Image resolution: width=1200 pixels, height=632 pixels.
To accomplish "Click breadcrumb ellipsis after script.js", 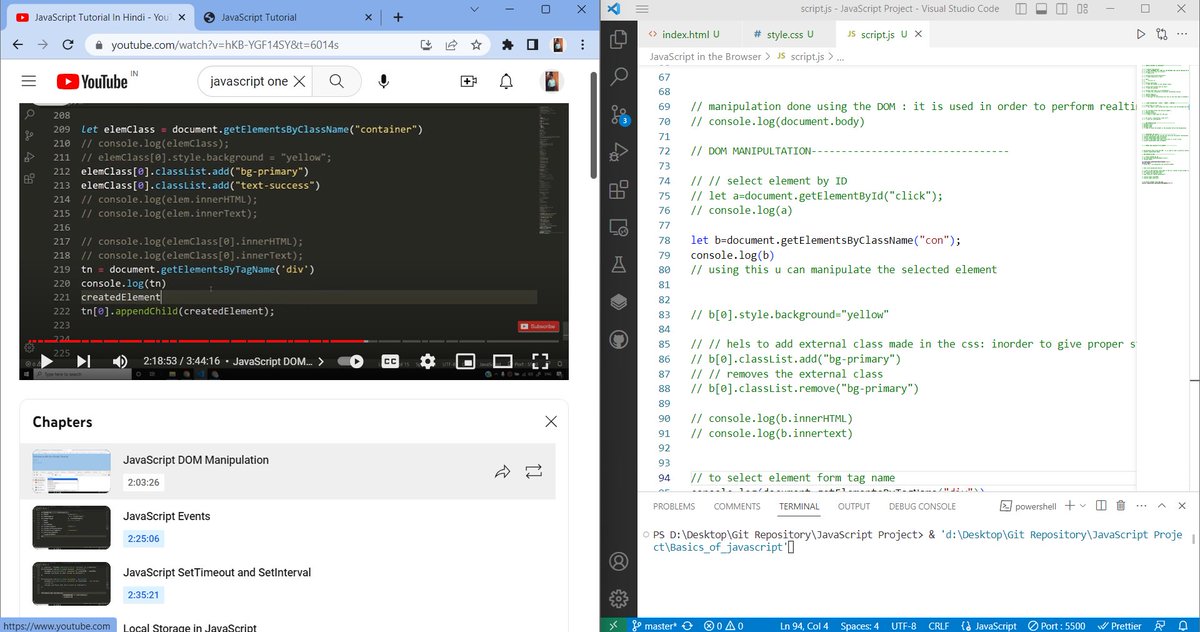I will pyautogui.click(x=840, y=57).
